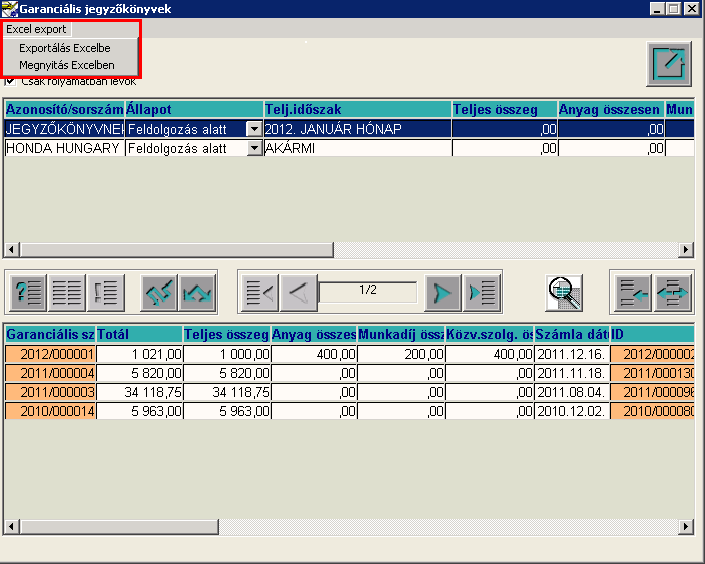Click the Telj.időszak column header
The height and width of the screenshot is (564, 705).
coord(357,109)
